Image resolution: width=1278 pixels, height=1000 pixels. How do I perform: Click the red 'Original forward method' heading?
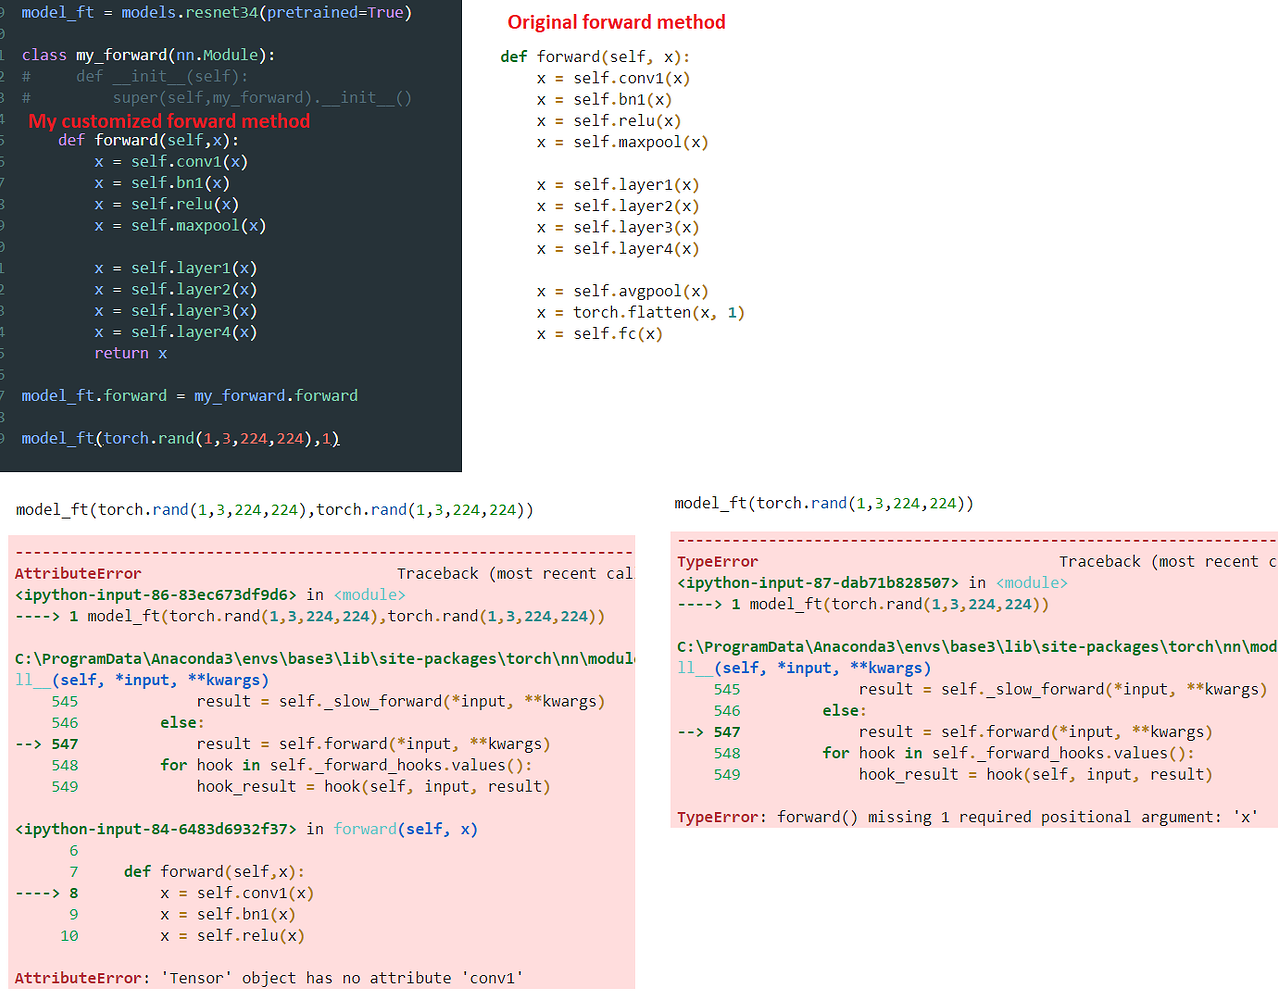coord(616,22)
